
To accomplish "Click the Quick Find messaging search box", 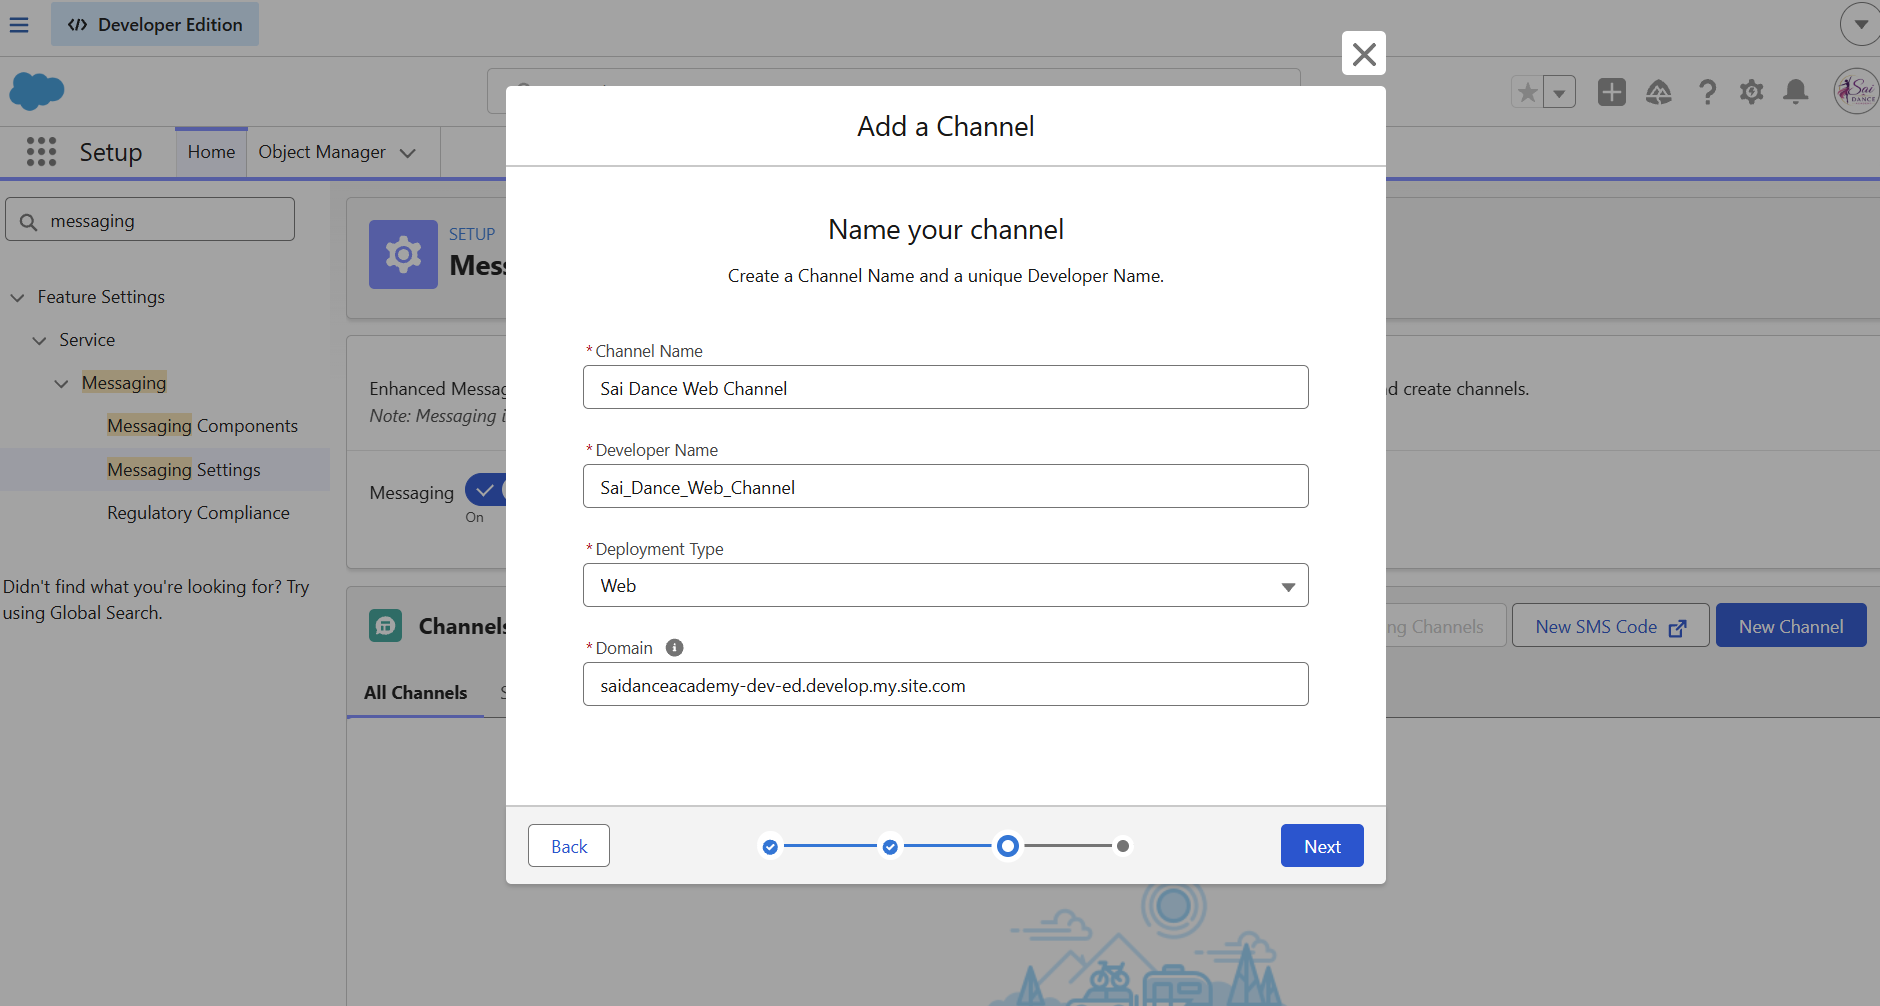I will [150, 219].
